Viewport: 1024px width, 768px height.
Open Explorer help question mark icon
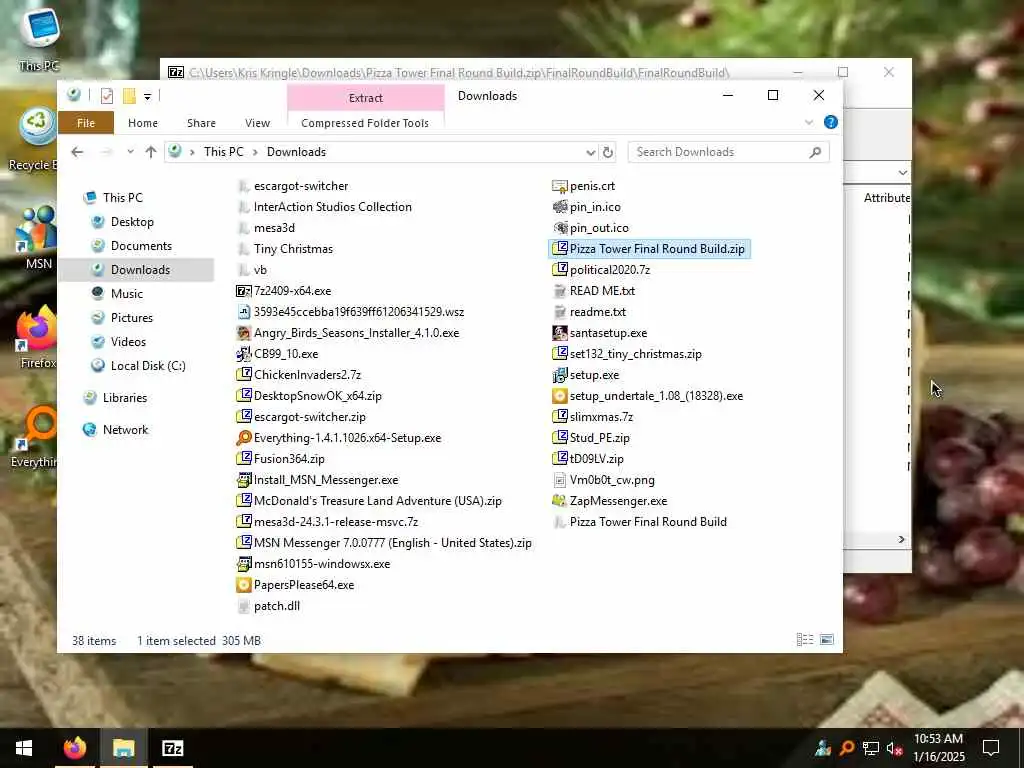point(831,122)
